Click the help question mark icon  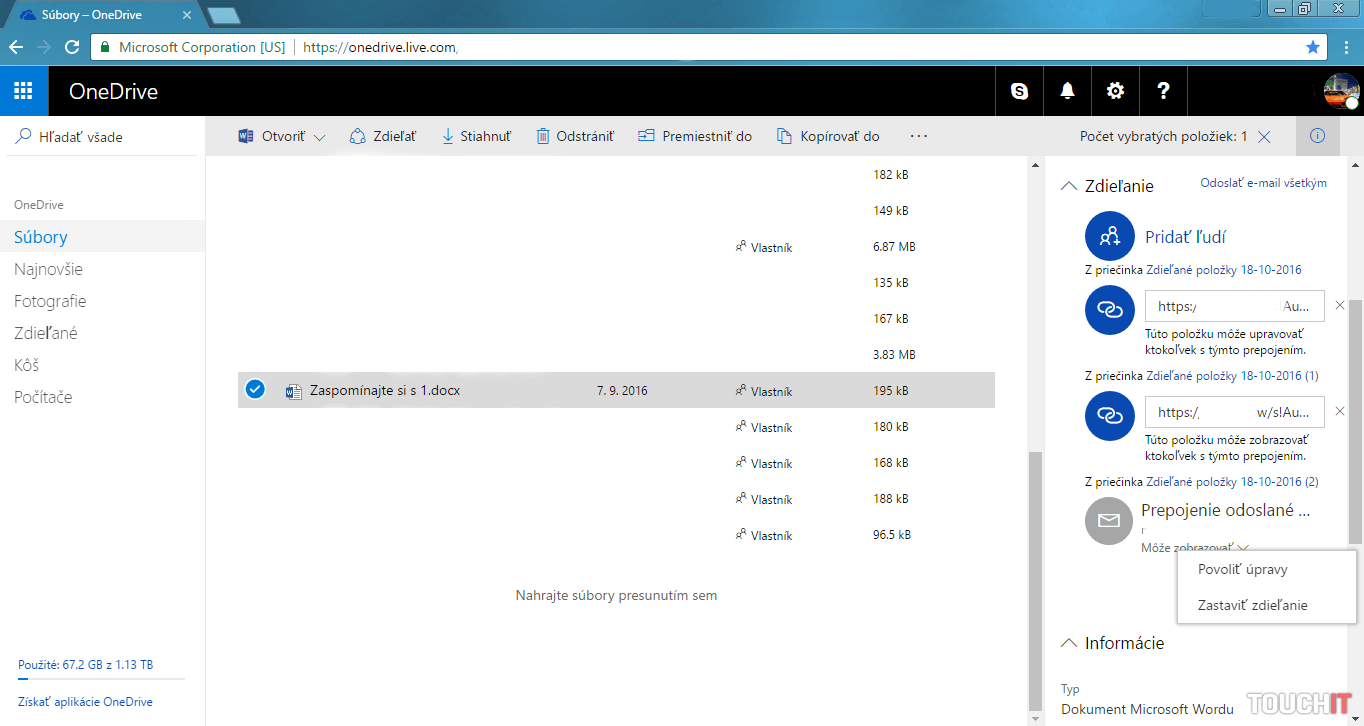[x=1163, y=92]
